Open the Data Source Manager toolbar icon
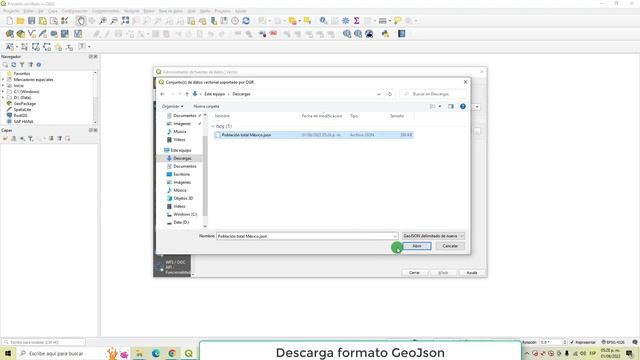The height and width of the screenshot is (360, 640). pyautogui.click(x=9, y=34)
